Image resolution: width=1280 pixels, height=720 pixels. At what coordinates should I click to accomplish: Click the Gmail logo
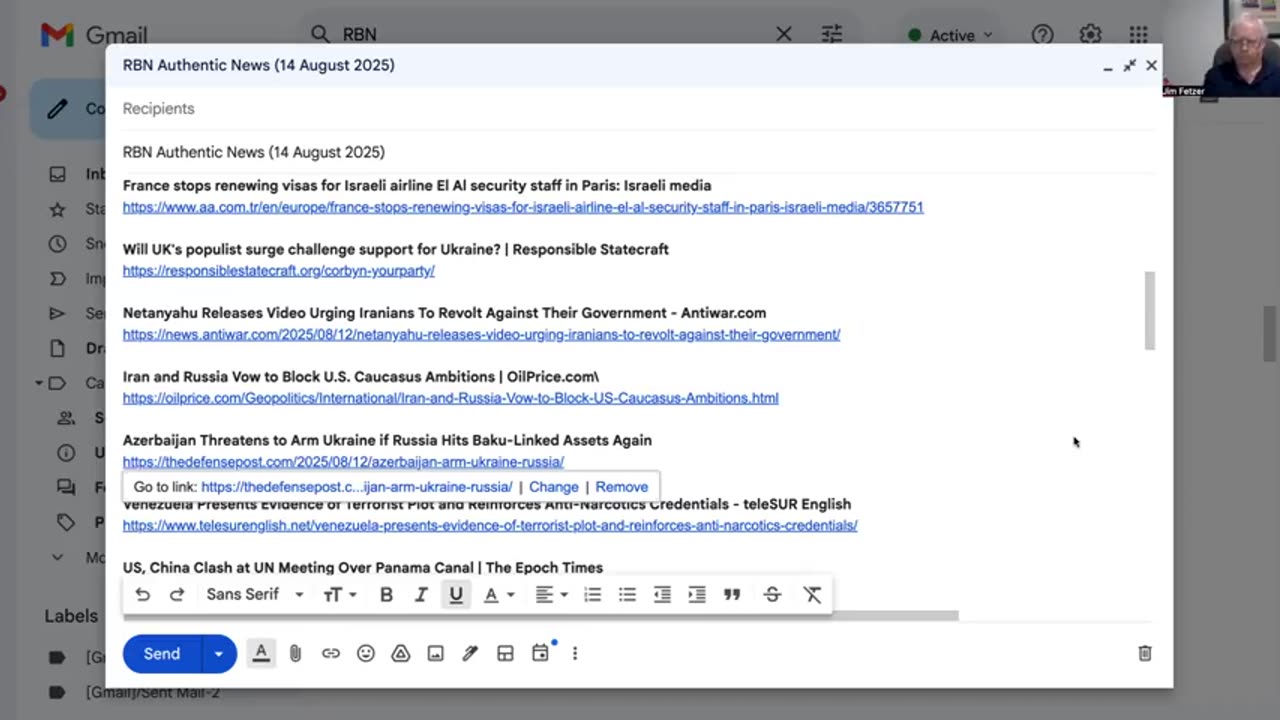(94, 35)
